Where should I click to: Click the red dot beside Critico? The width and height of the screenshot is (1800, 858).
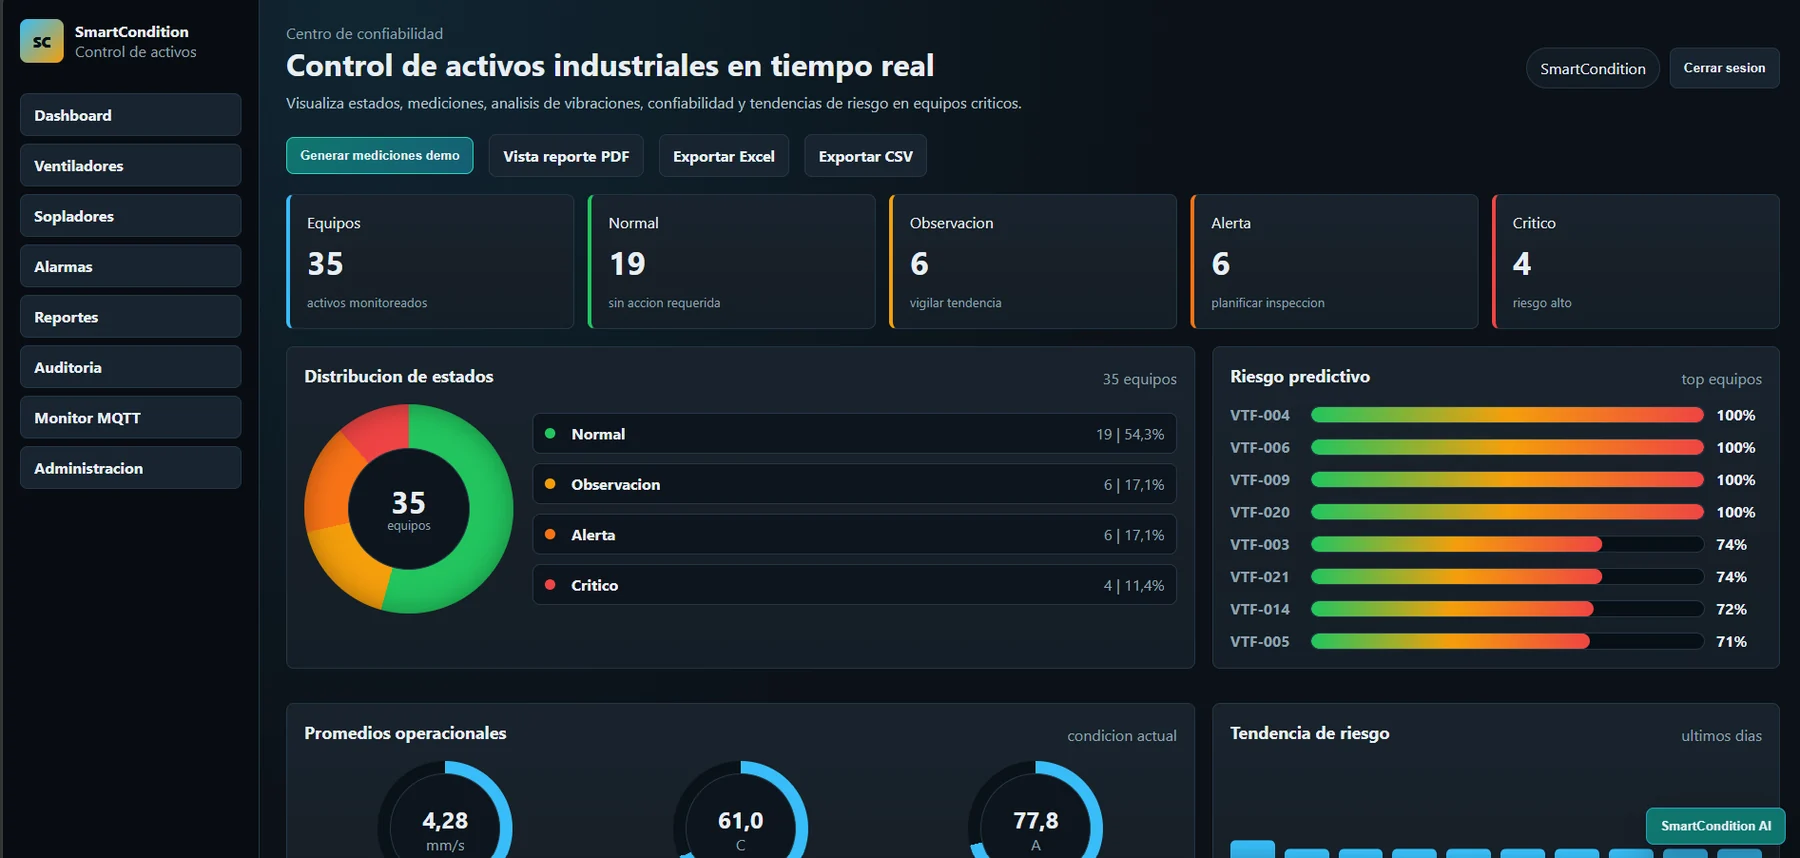(x=550, y=584)
